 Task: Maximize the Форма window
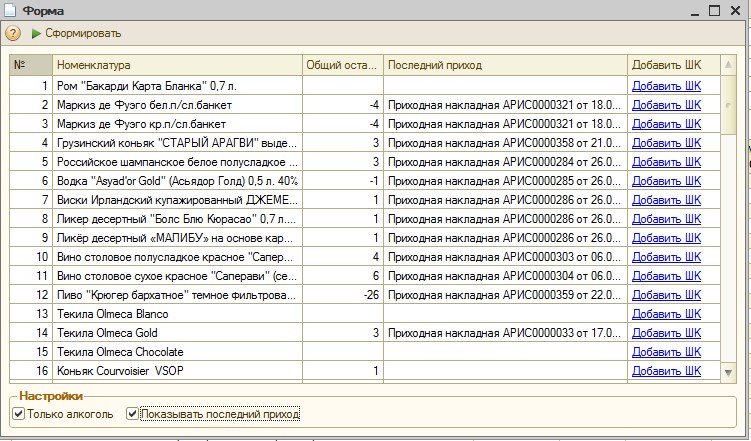coord(714,10)
